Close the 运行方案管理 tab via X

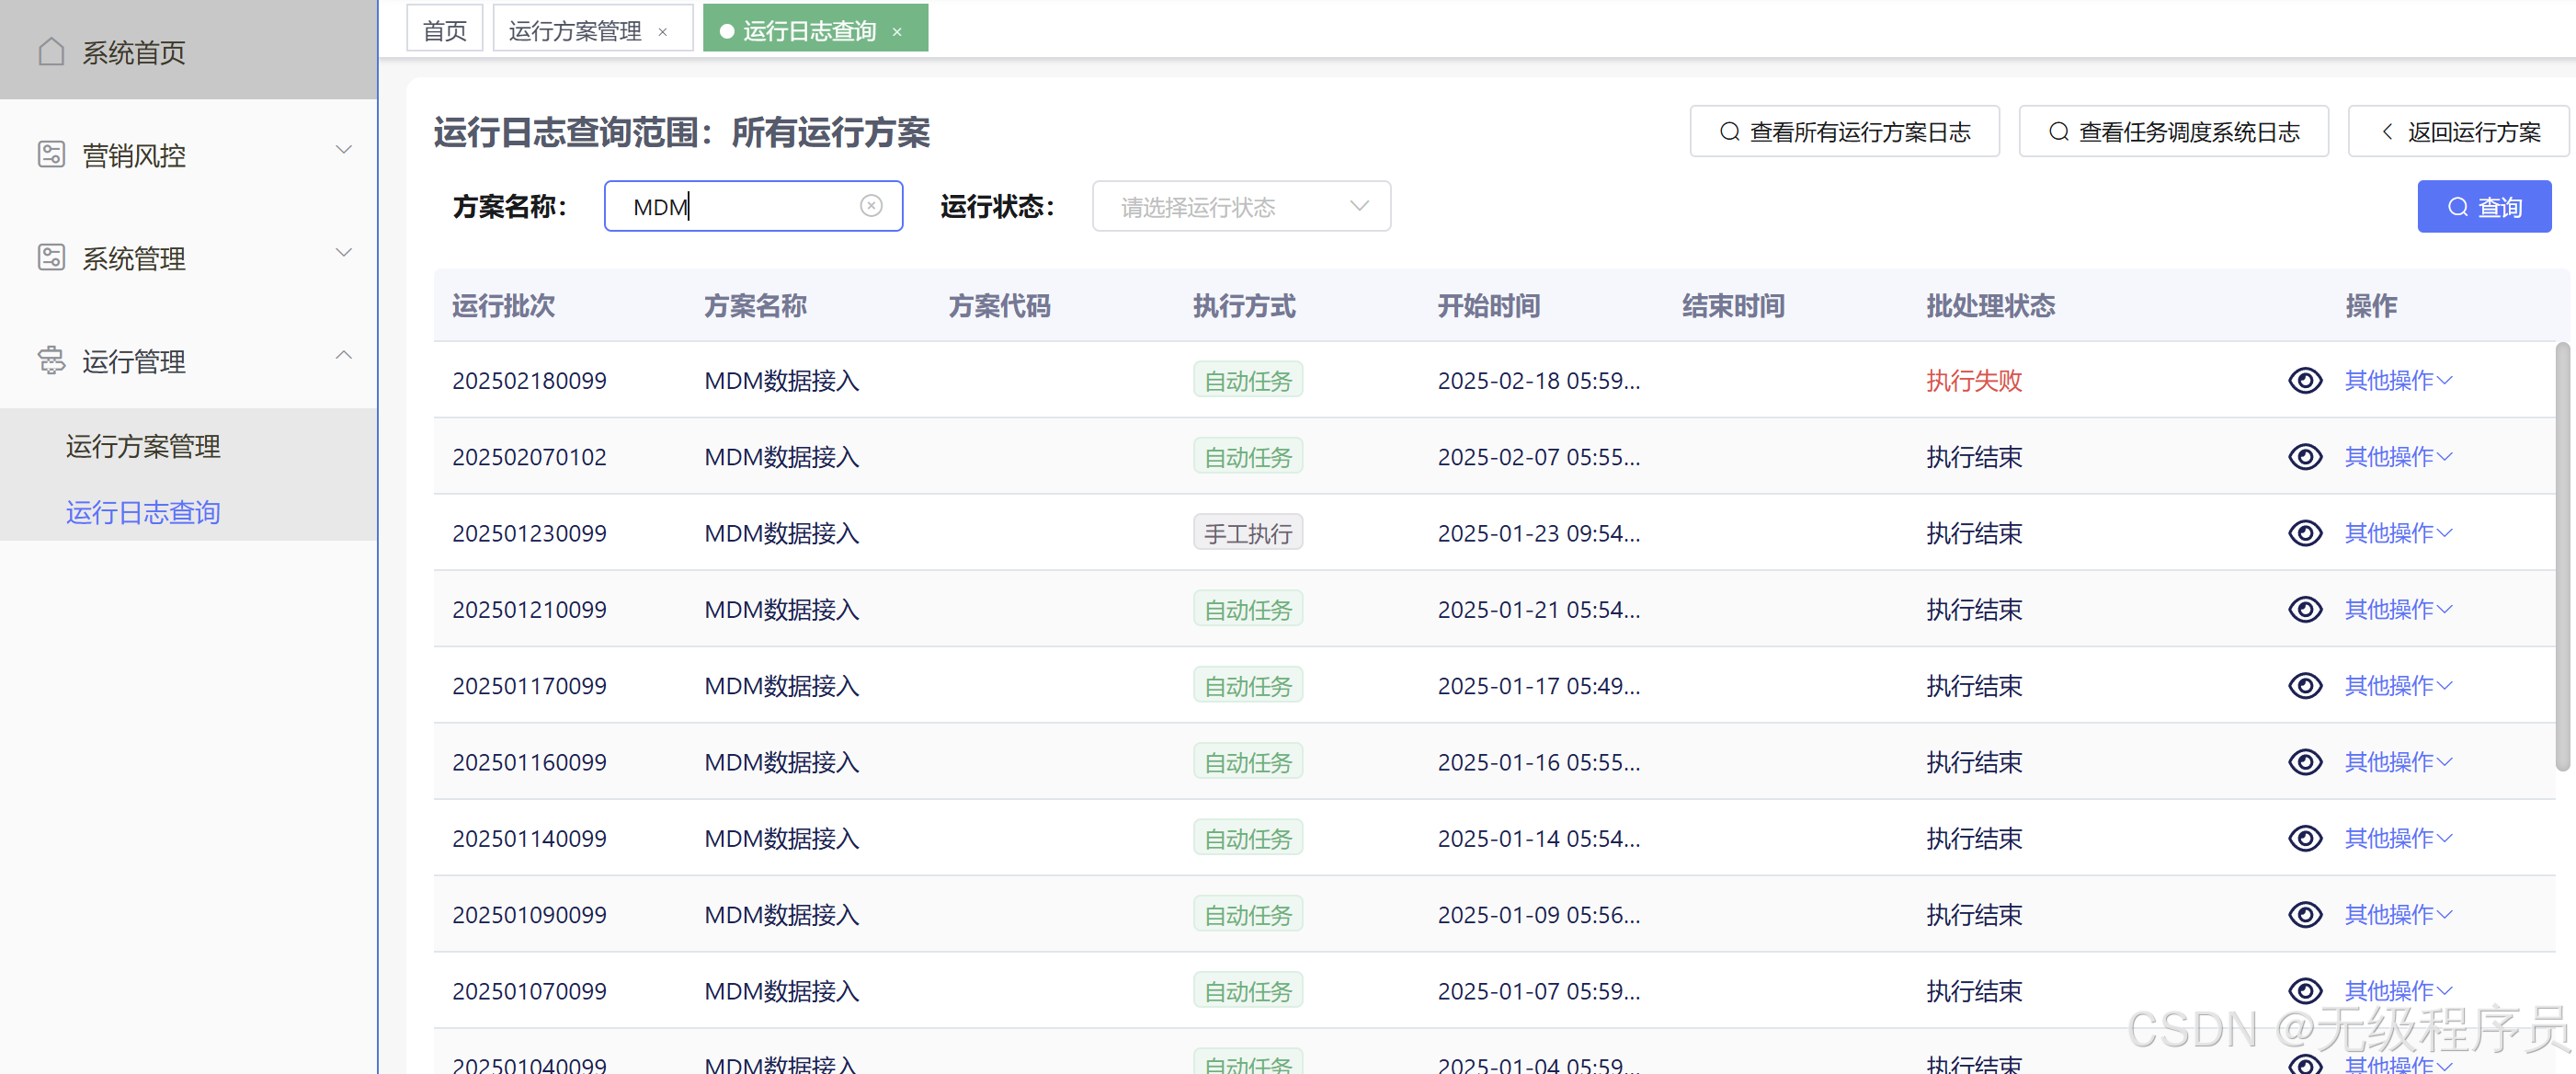tap(663, 32)
